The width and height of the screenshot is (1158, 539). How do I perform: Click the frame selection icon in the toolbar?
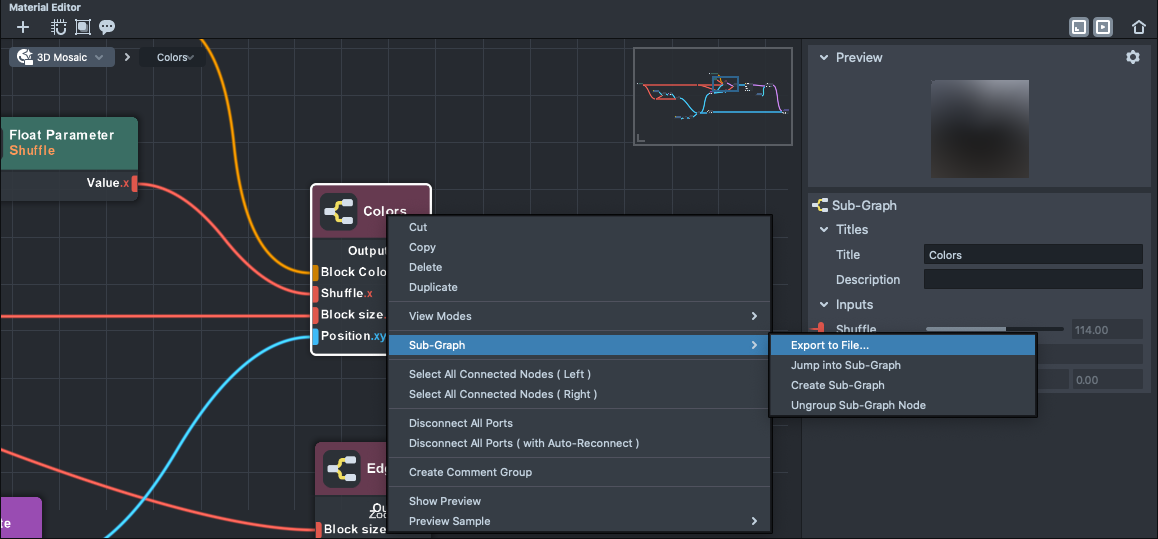tap(83, 27)
